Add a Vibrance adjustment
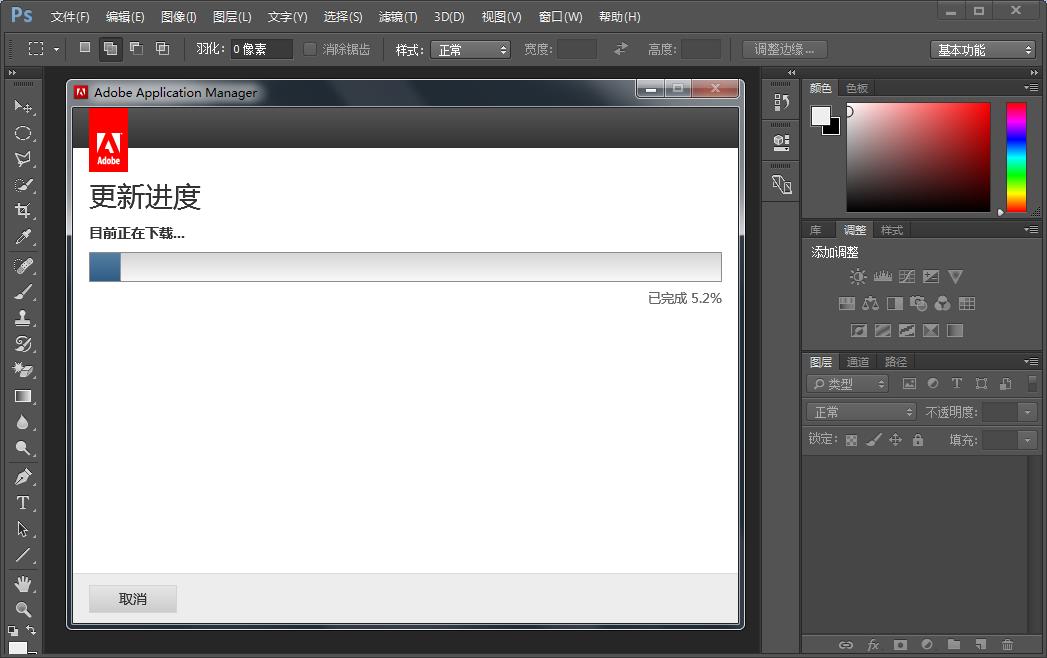Viewport: 1047px width, 658px height. [955, 277]
